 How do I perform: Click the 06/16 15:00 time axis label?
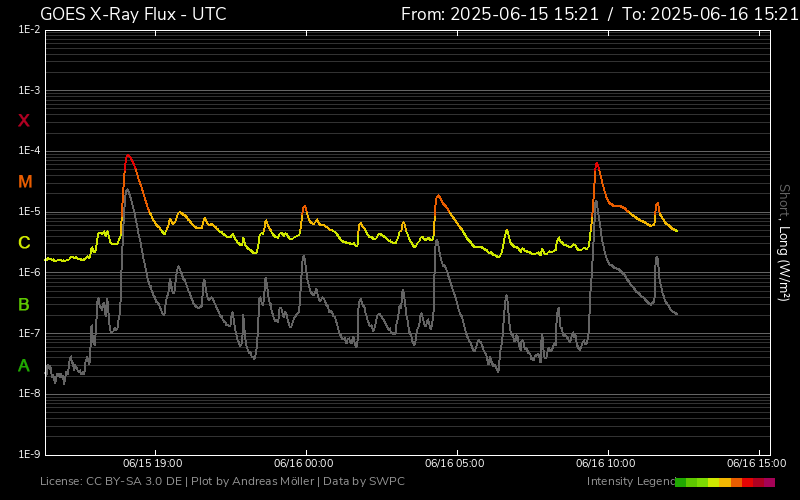click(755, 464)
